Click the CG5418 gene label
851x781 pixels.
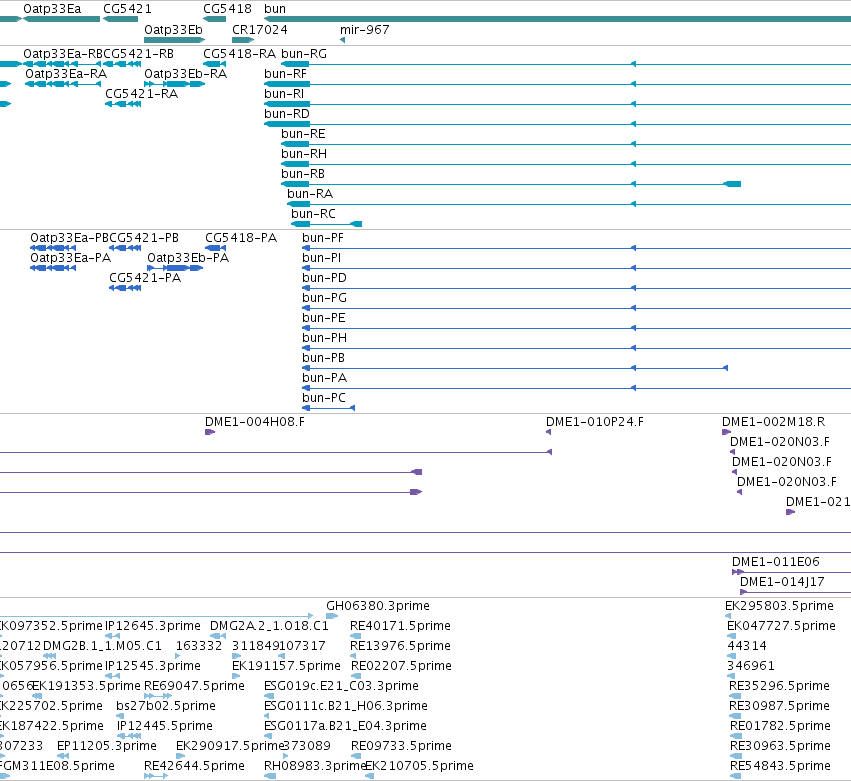pyautogui.click(x=227, y=9)
